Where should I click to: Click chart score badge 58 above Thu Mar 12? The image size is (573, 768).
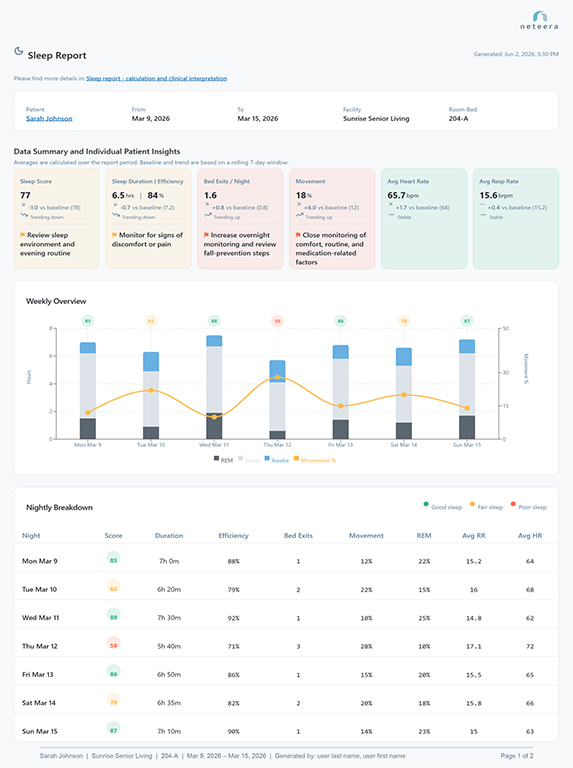277,321
